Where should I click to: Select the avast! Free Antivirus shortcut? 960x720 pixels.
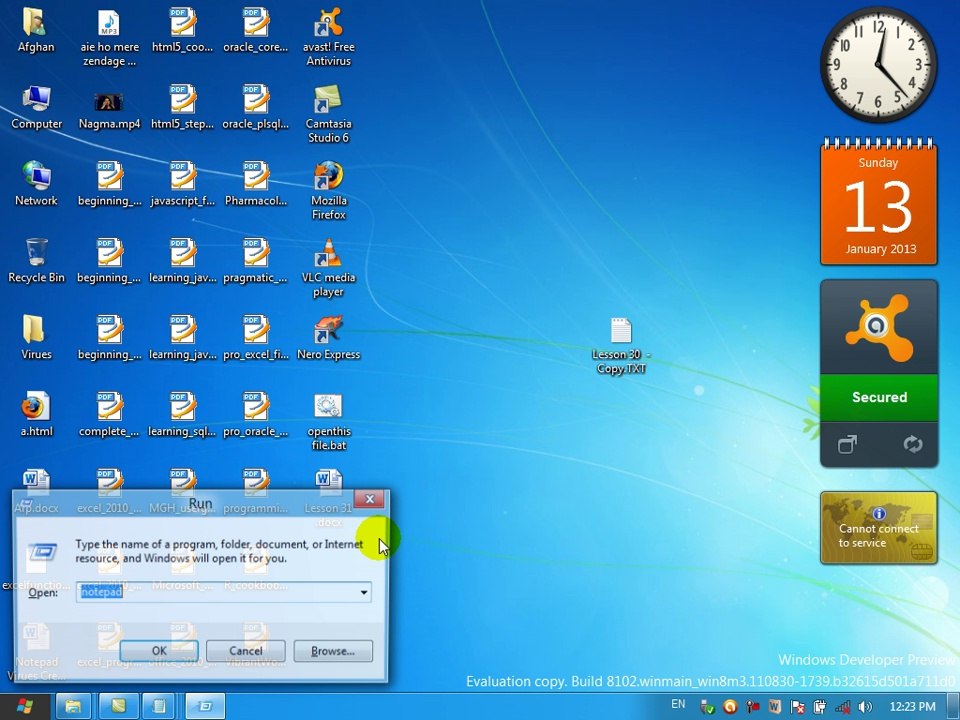tap(329, 37)
